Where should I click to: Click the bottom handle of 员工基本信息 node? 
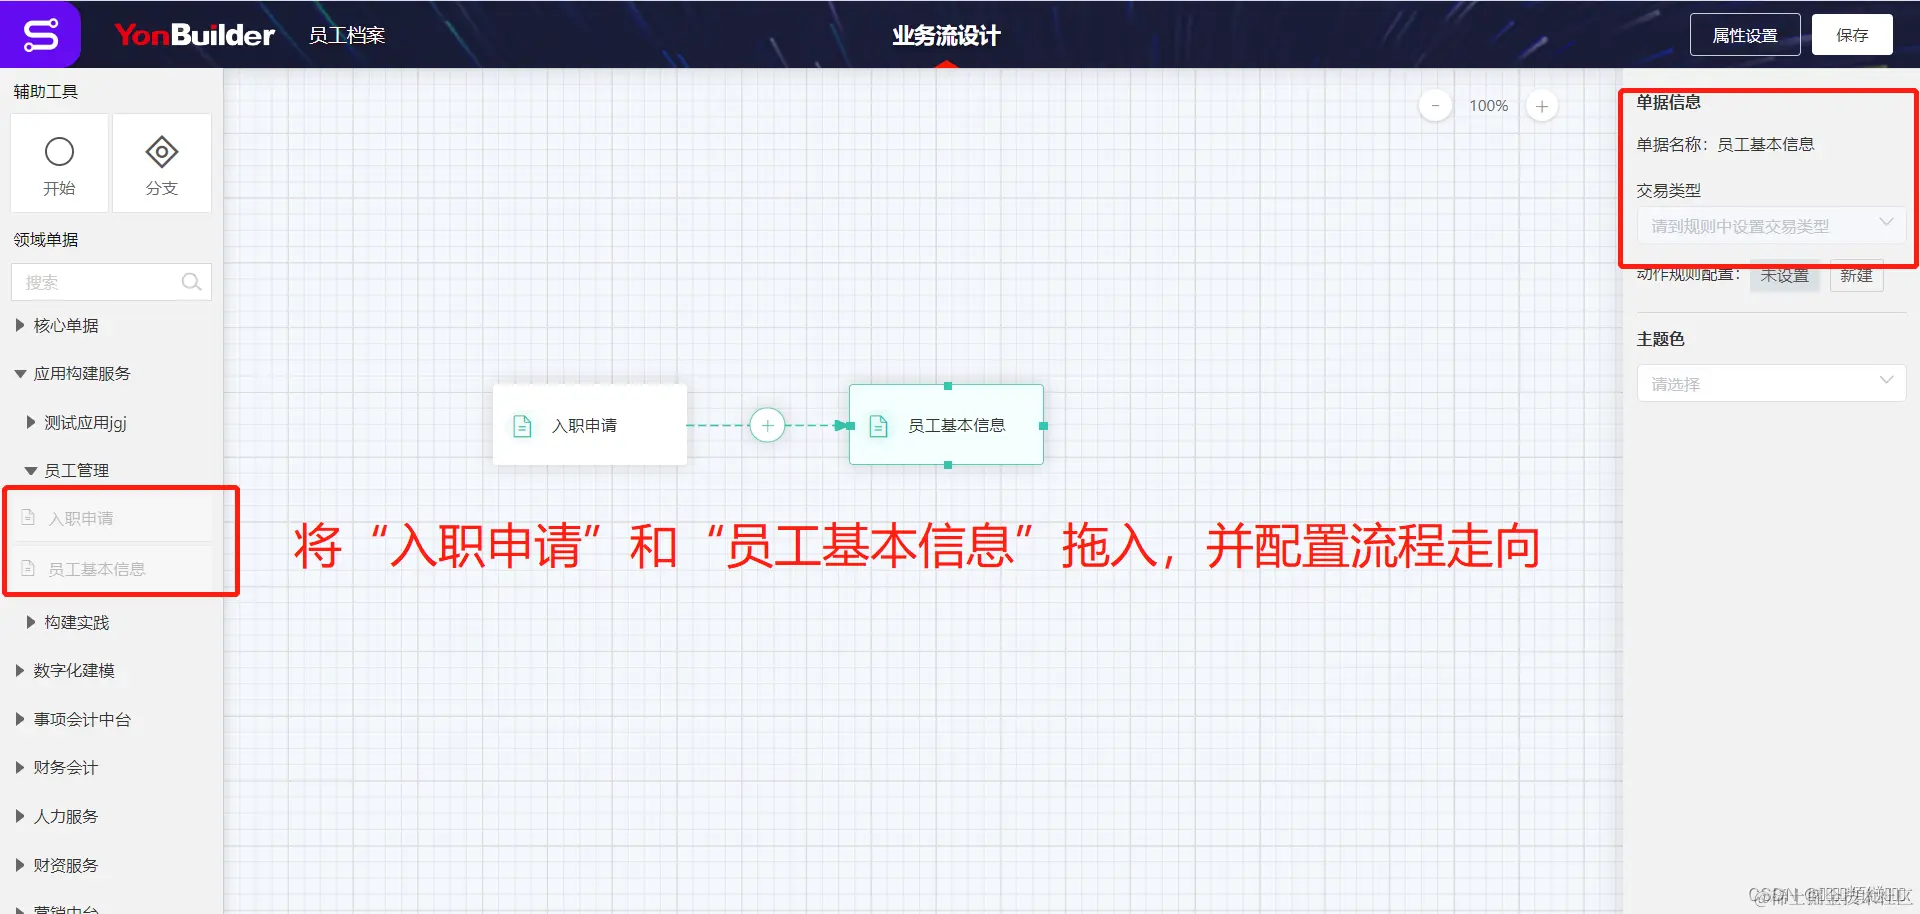(x=947, y=465)
